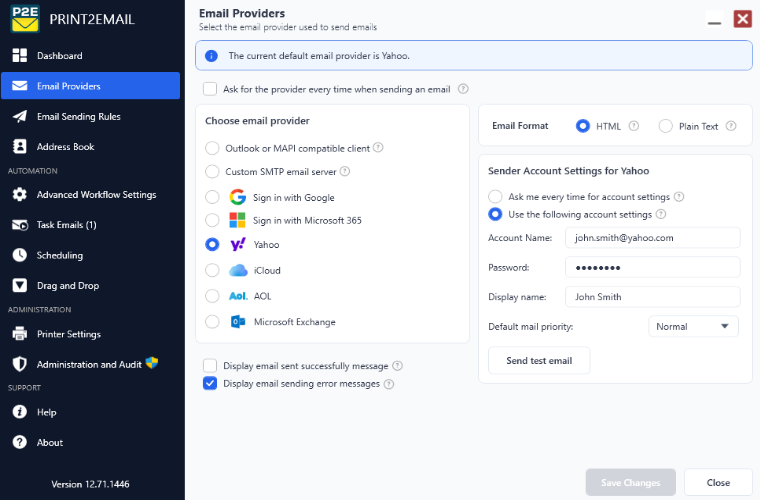This screenshot has height=500, width=760.
Task: Select the AOL provider radio button
Action: [x=212, y=296]
